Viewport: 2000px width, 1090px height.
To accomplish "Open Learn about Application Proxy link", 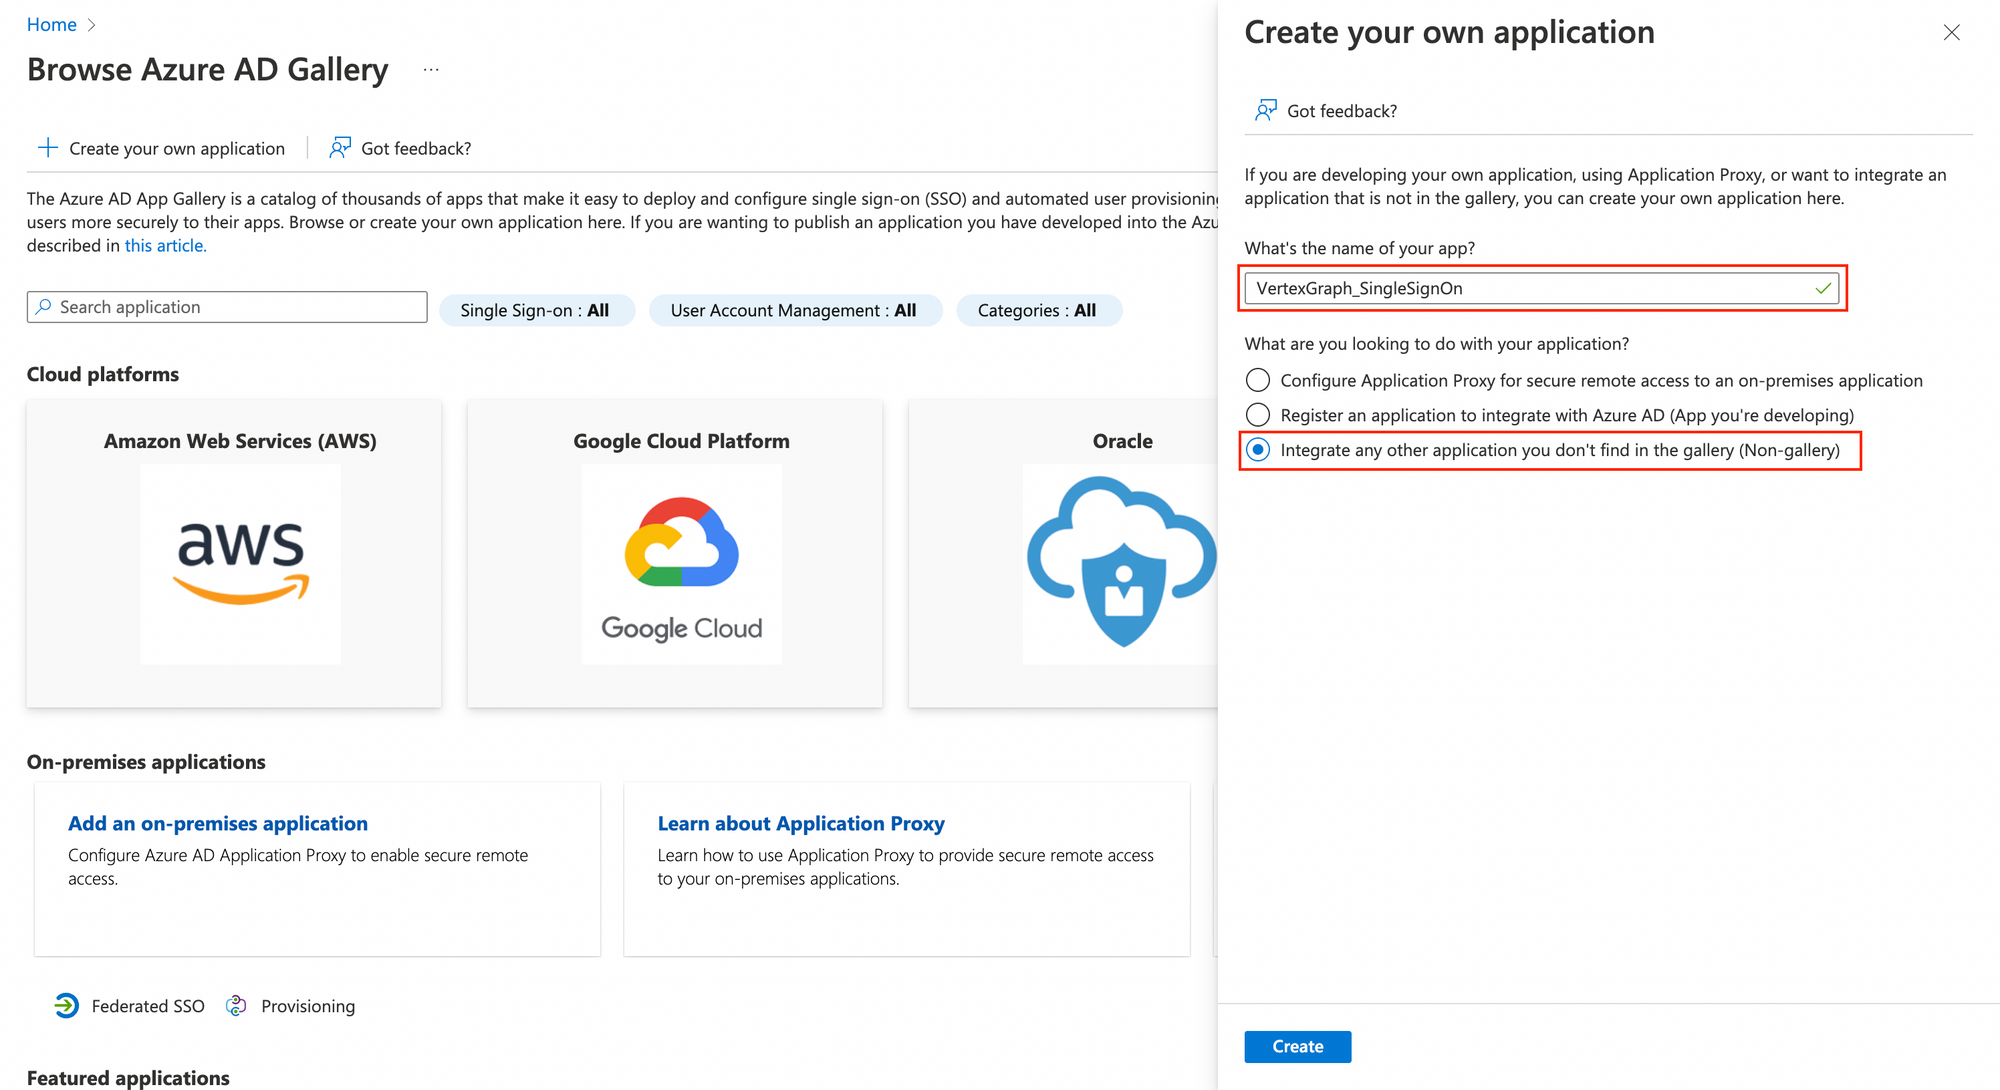I will [x=801, y=823].
